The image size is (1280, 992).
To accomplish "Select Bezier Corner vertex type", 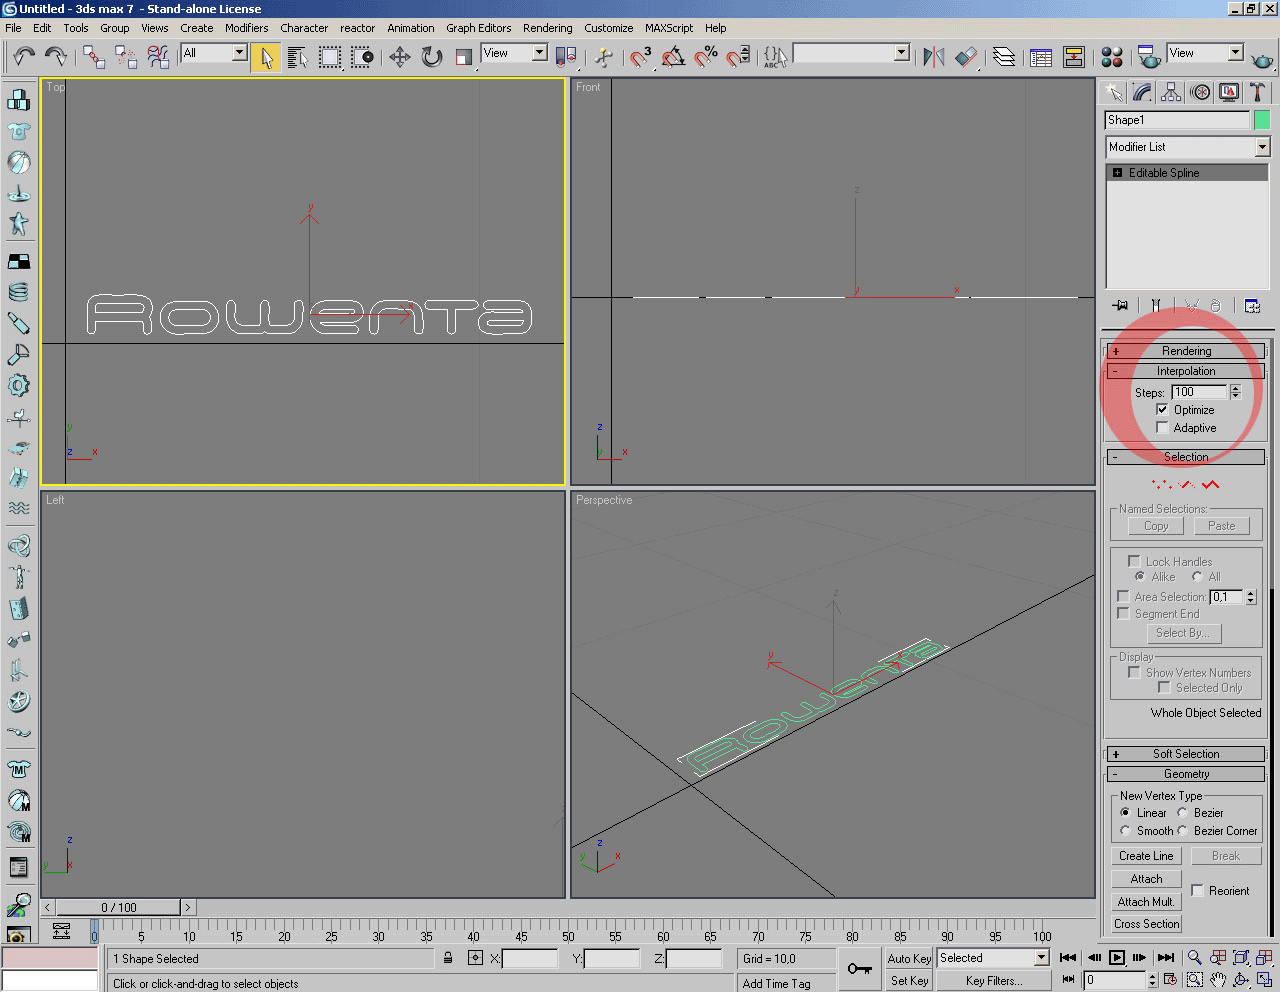I will point(1183,831).
